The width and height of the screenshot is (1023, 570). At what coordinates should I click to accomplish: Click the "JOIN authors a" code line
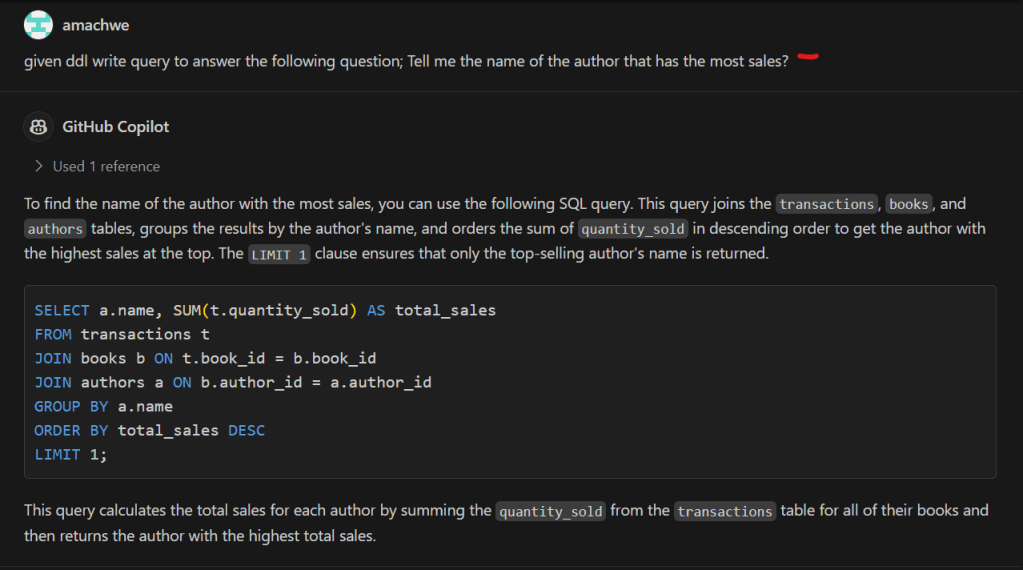233,382
